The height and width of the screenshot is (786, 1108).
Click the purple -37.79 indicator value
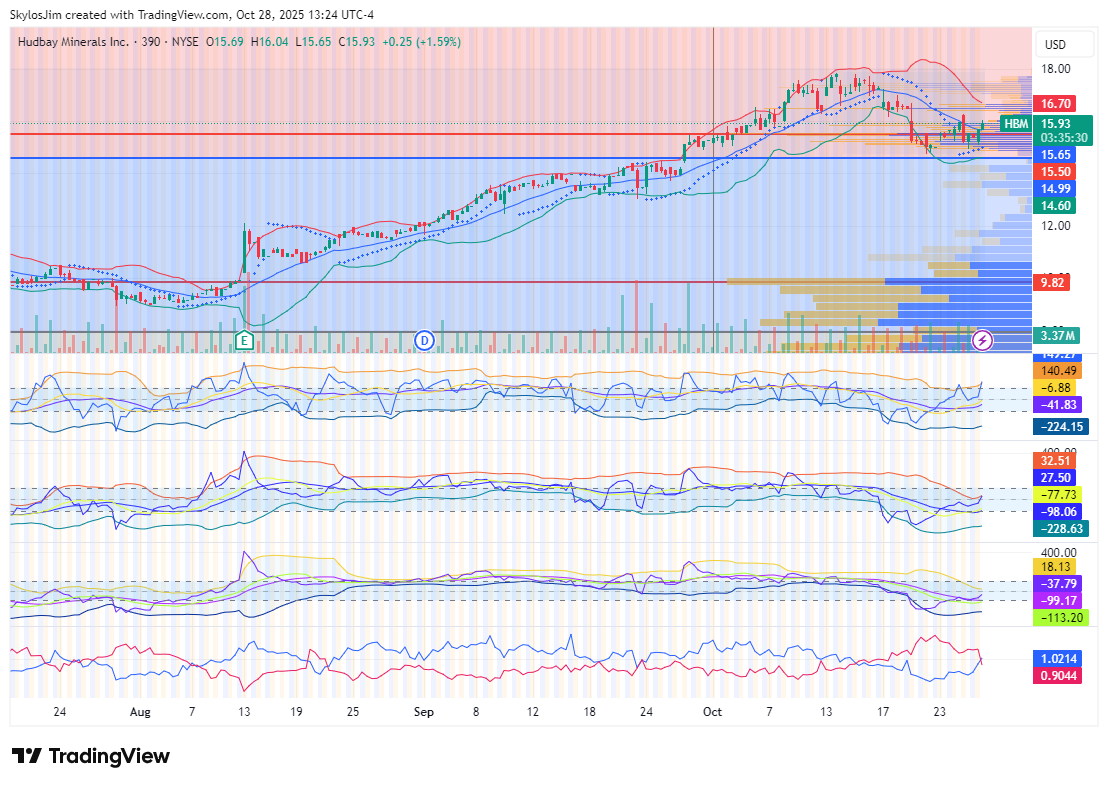[1058, 584]
